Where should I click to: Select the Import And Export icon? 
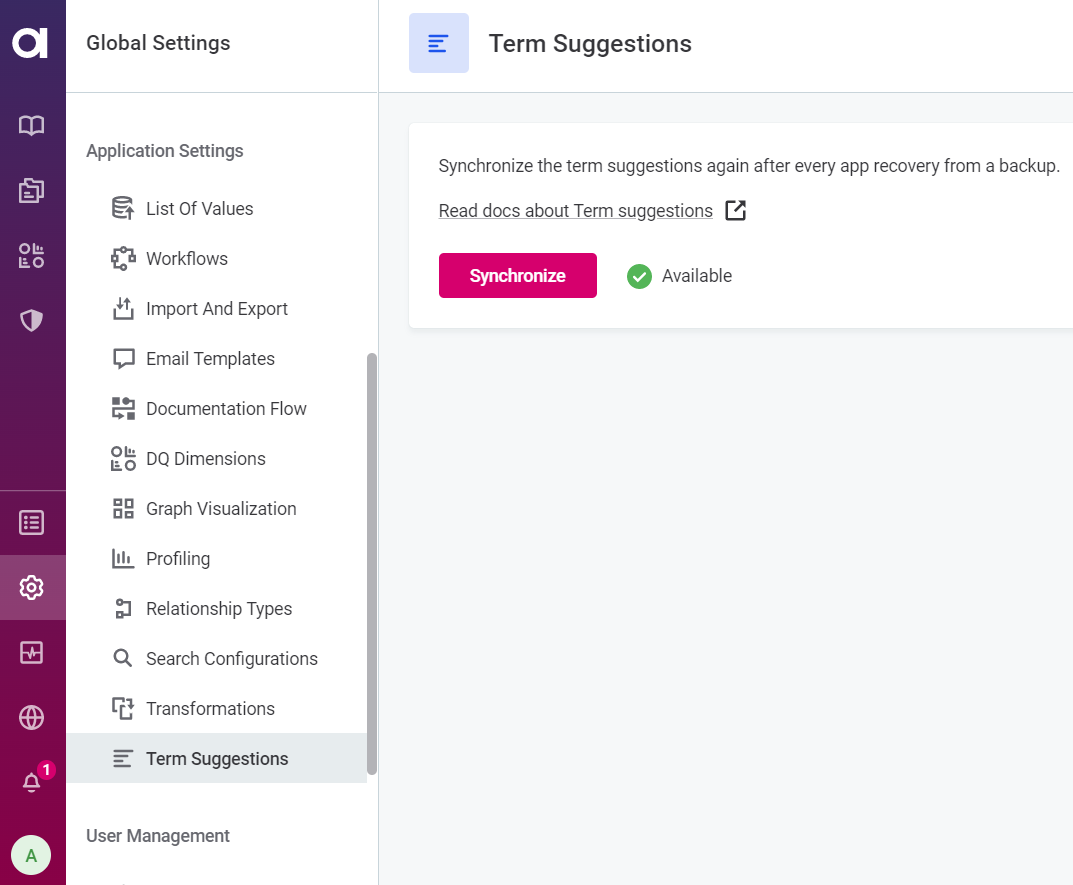(122, 308)
